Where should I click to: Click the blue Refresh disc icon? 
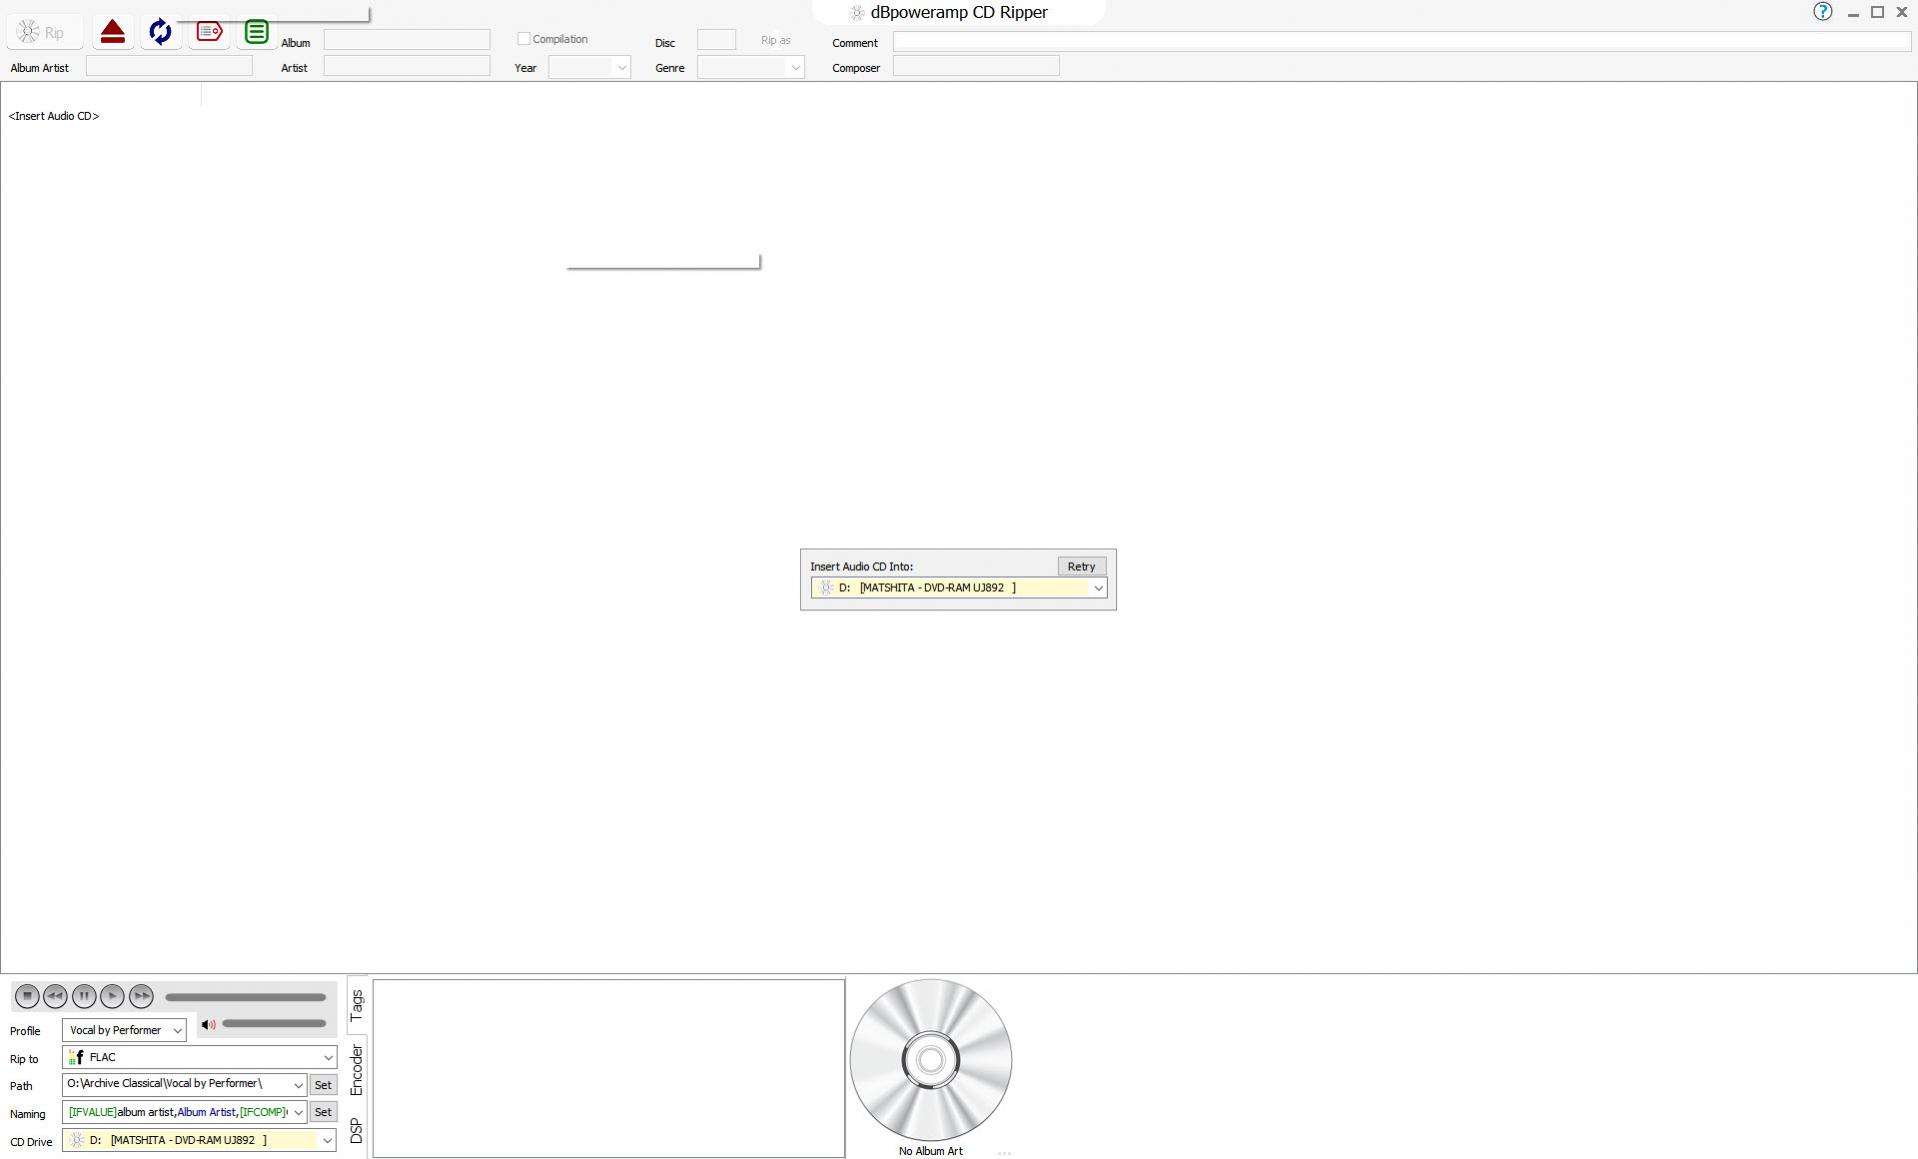160,32
